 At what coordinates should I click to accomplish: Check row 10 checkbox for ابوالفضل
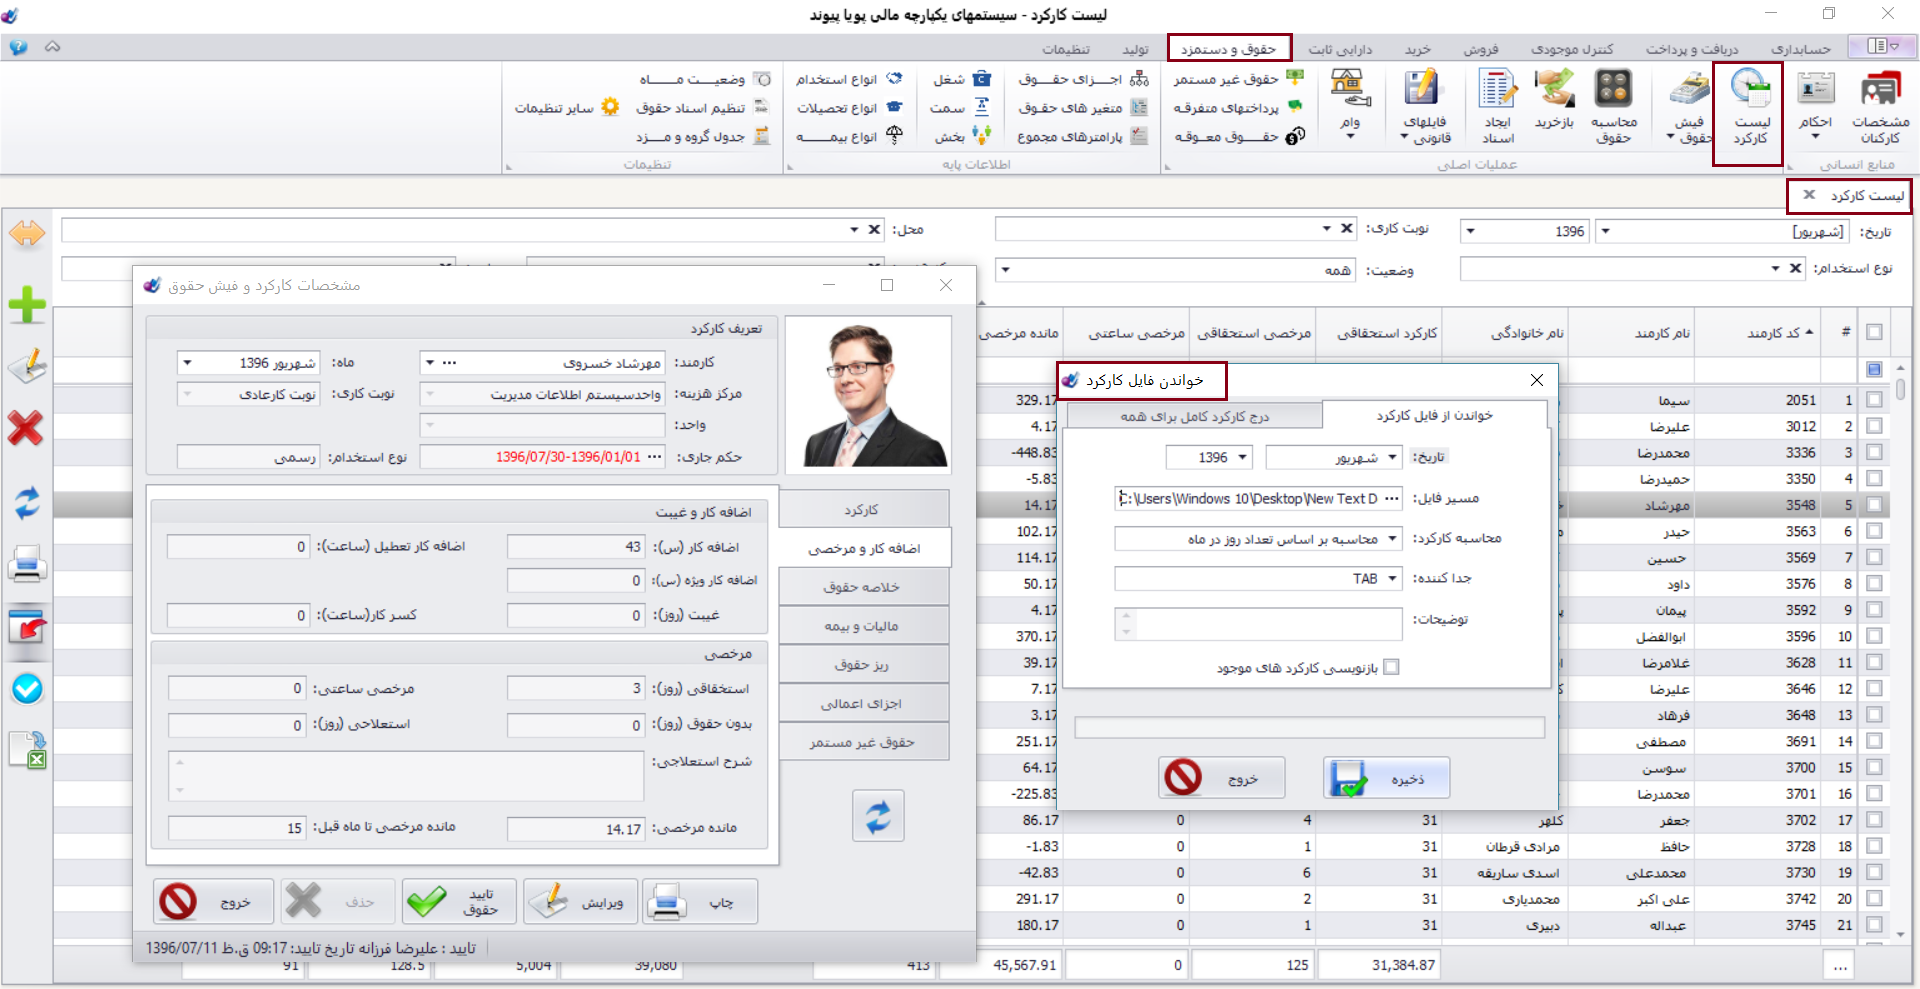pyautogui.click(x=1874, y=636)
